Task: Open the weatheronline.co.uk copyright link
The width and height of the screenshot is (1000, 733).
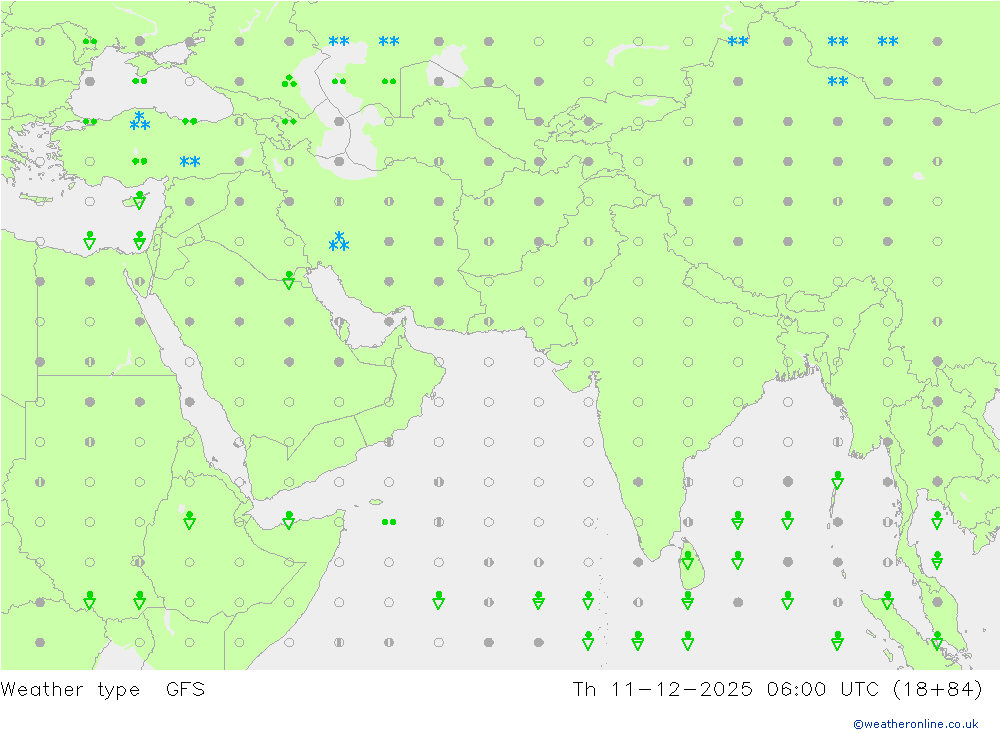Action: (x=915, y=724)
